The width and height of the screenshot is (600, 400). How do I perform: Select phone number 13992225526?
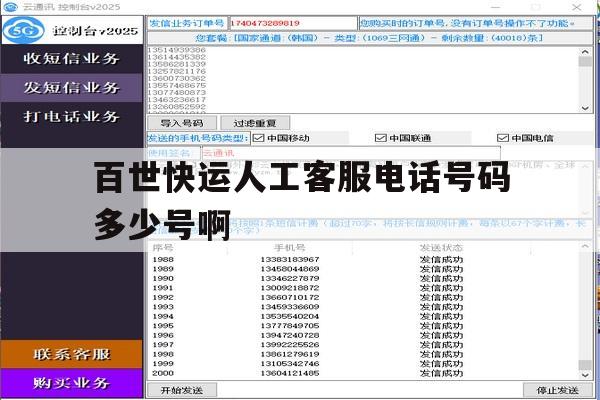pos(290,344)
